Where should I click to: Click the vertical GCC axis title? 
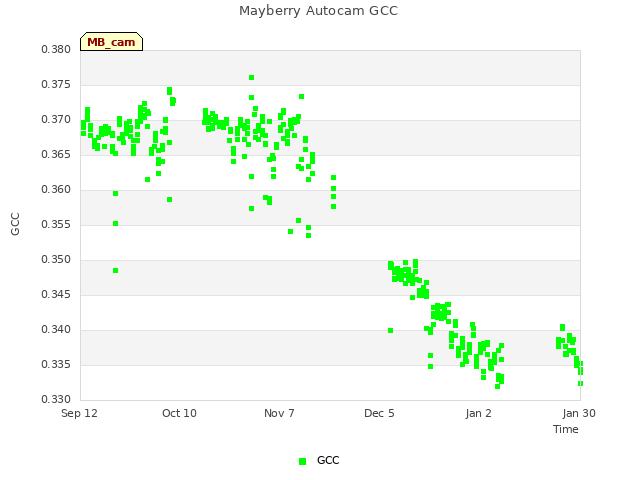[x=15, y=224]
